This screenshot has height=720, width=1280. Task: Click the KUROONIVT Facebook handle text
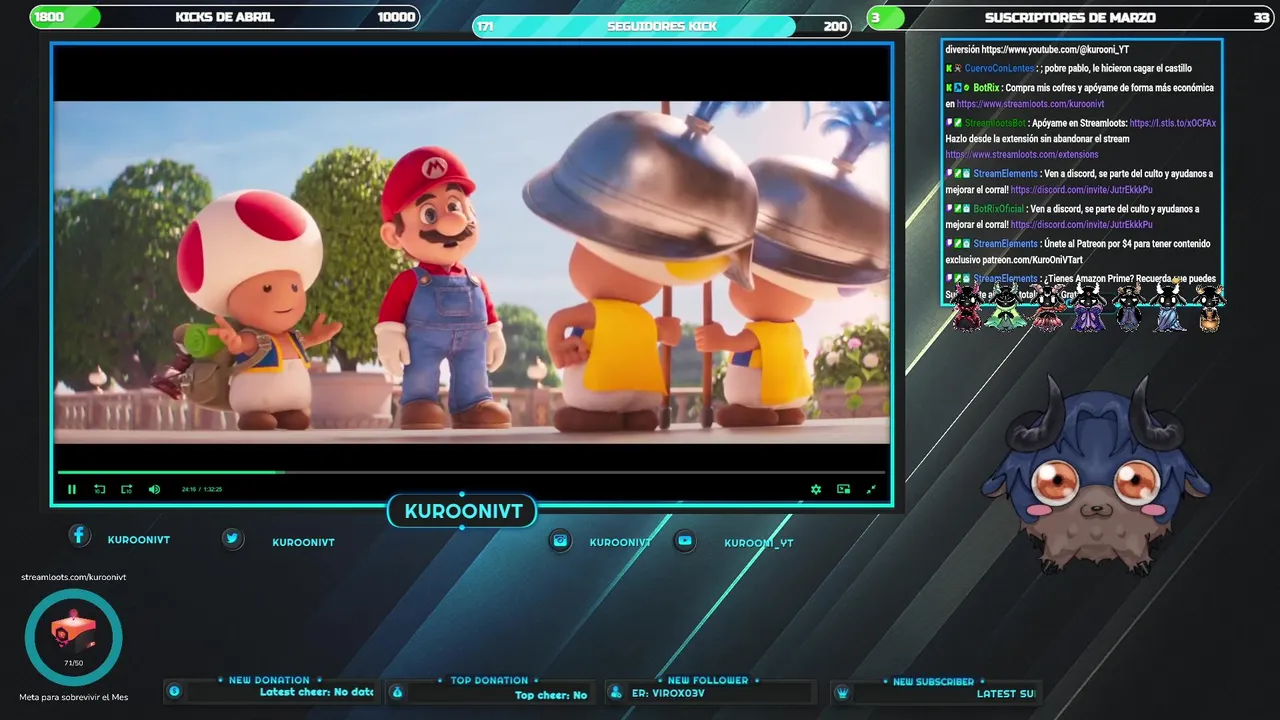coord(139,540)
